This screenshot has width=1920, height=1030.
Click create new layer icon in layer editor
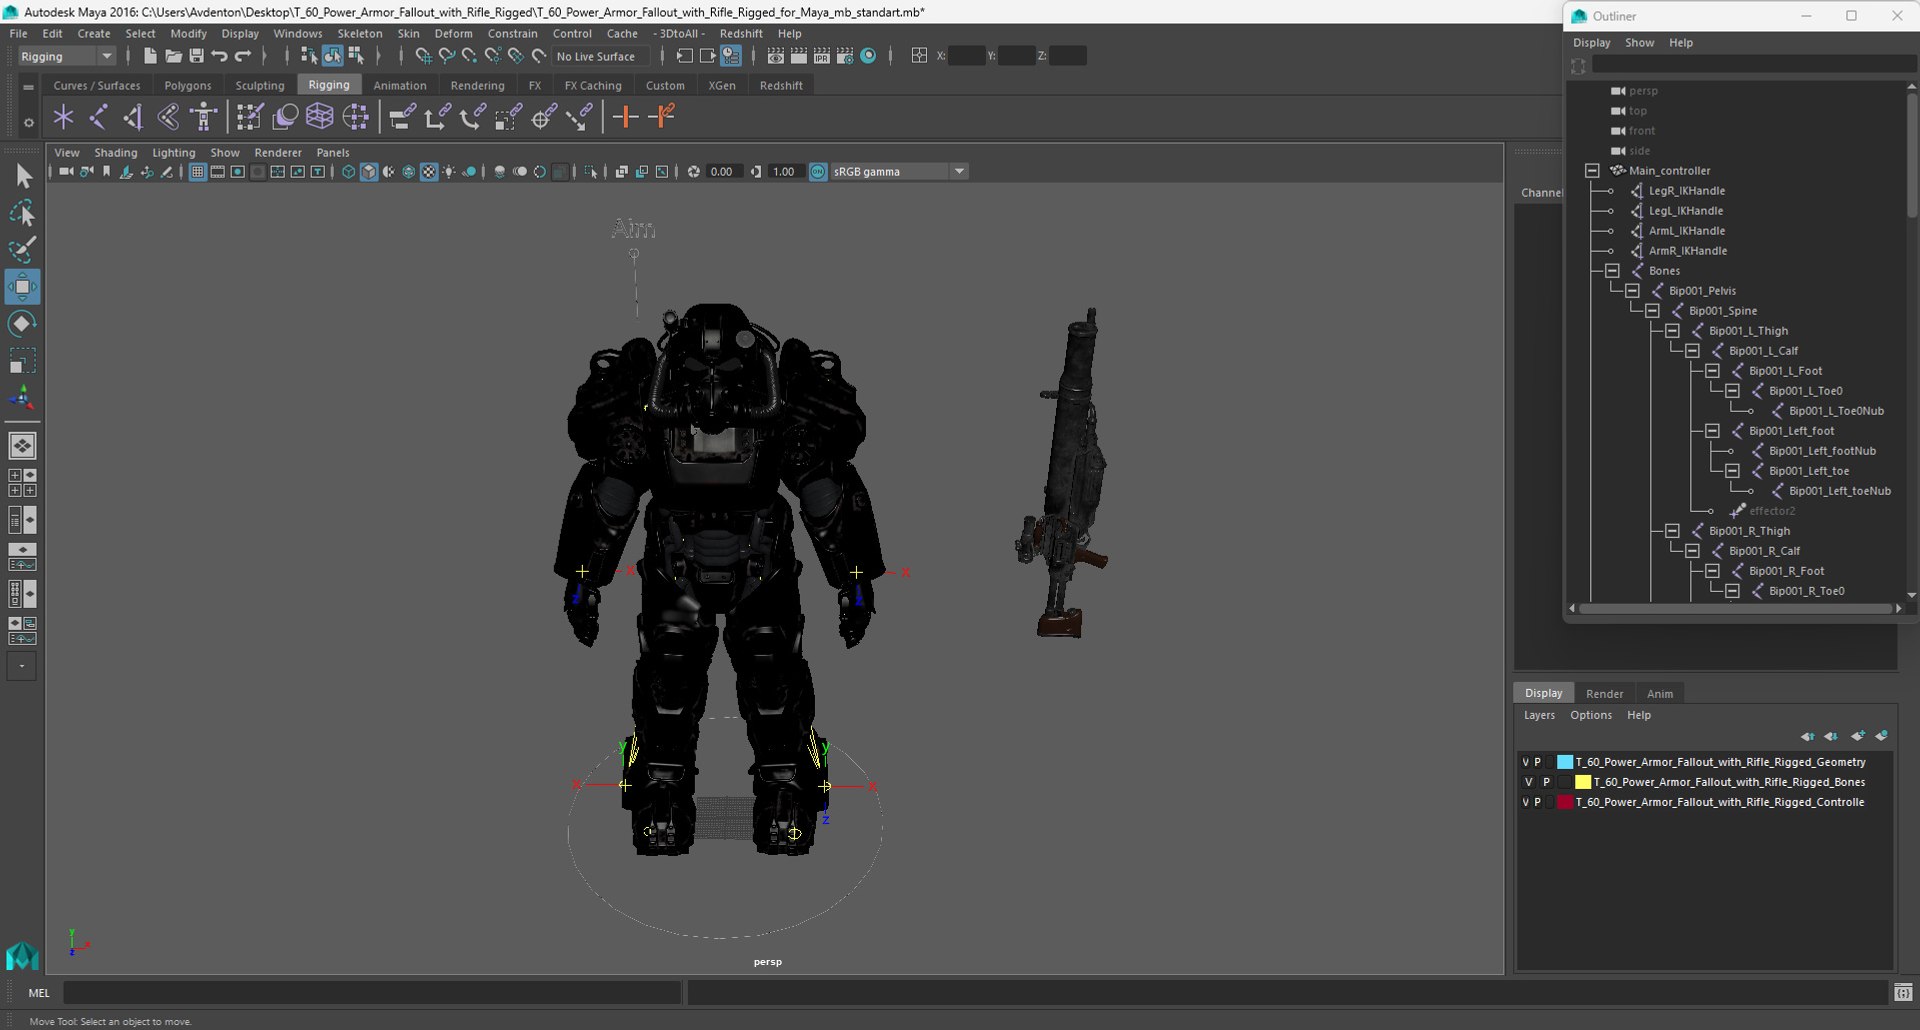pos(1858,736)
